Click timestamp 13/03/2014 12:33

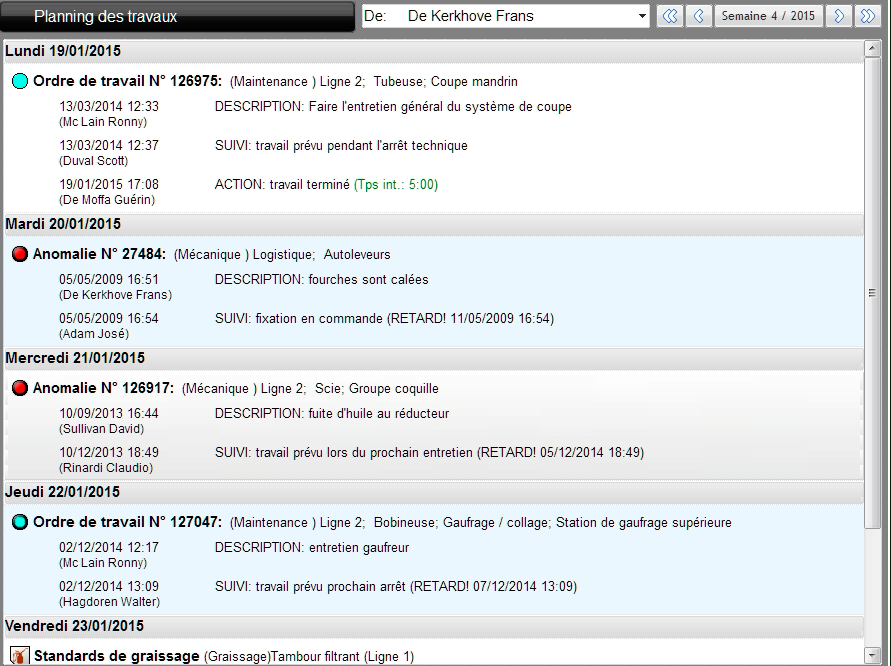tap(109, 107)
